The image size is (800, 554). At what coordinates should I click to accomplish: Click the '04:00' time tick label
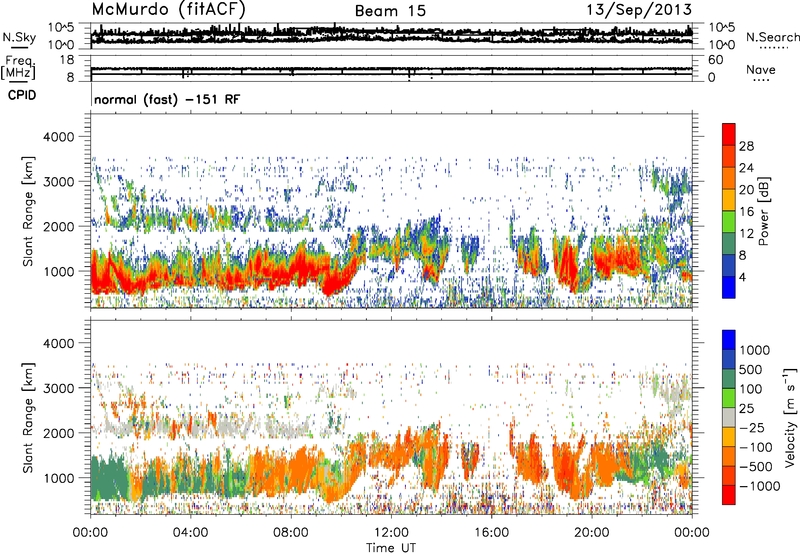pos(190,533)
